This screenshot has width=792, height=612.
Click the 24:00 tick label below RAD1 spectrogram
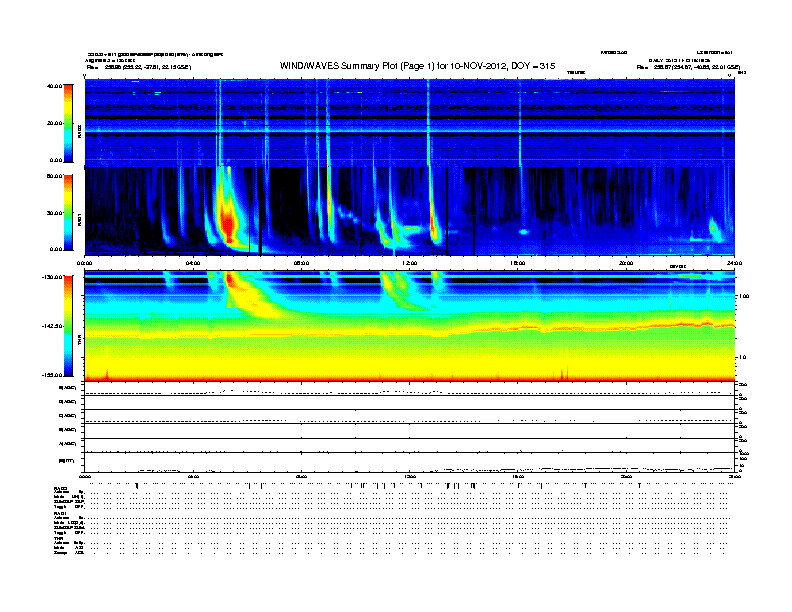(x=734, y=263)
